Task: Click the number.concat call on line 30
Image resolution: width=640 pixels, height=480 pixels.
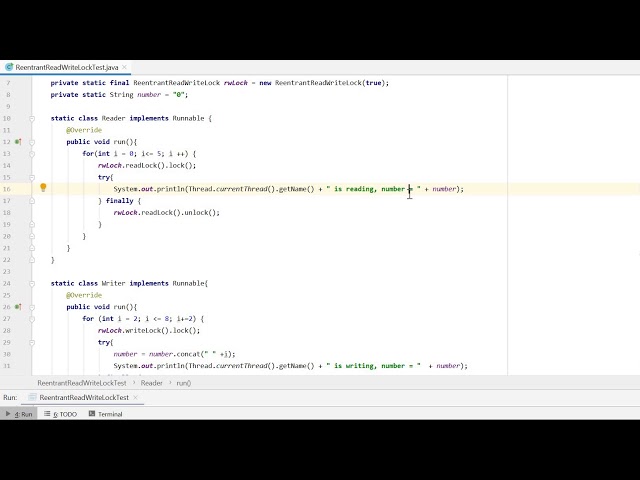Action: 192,354
